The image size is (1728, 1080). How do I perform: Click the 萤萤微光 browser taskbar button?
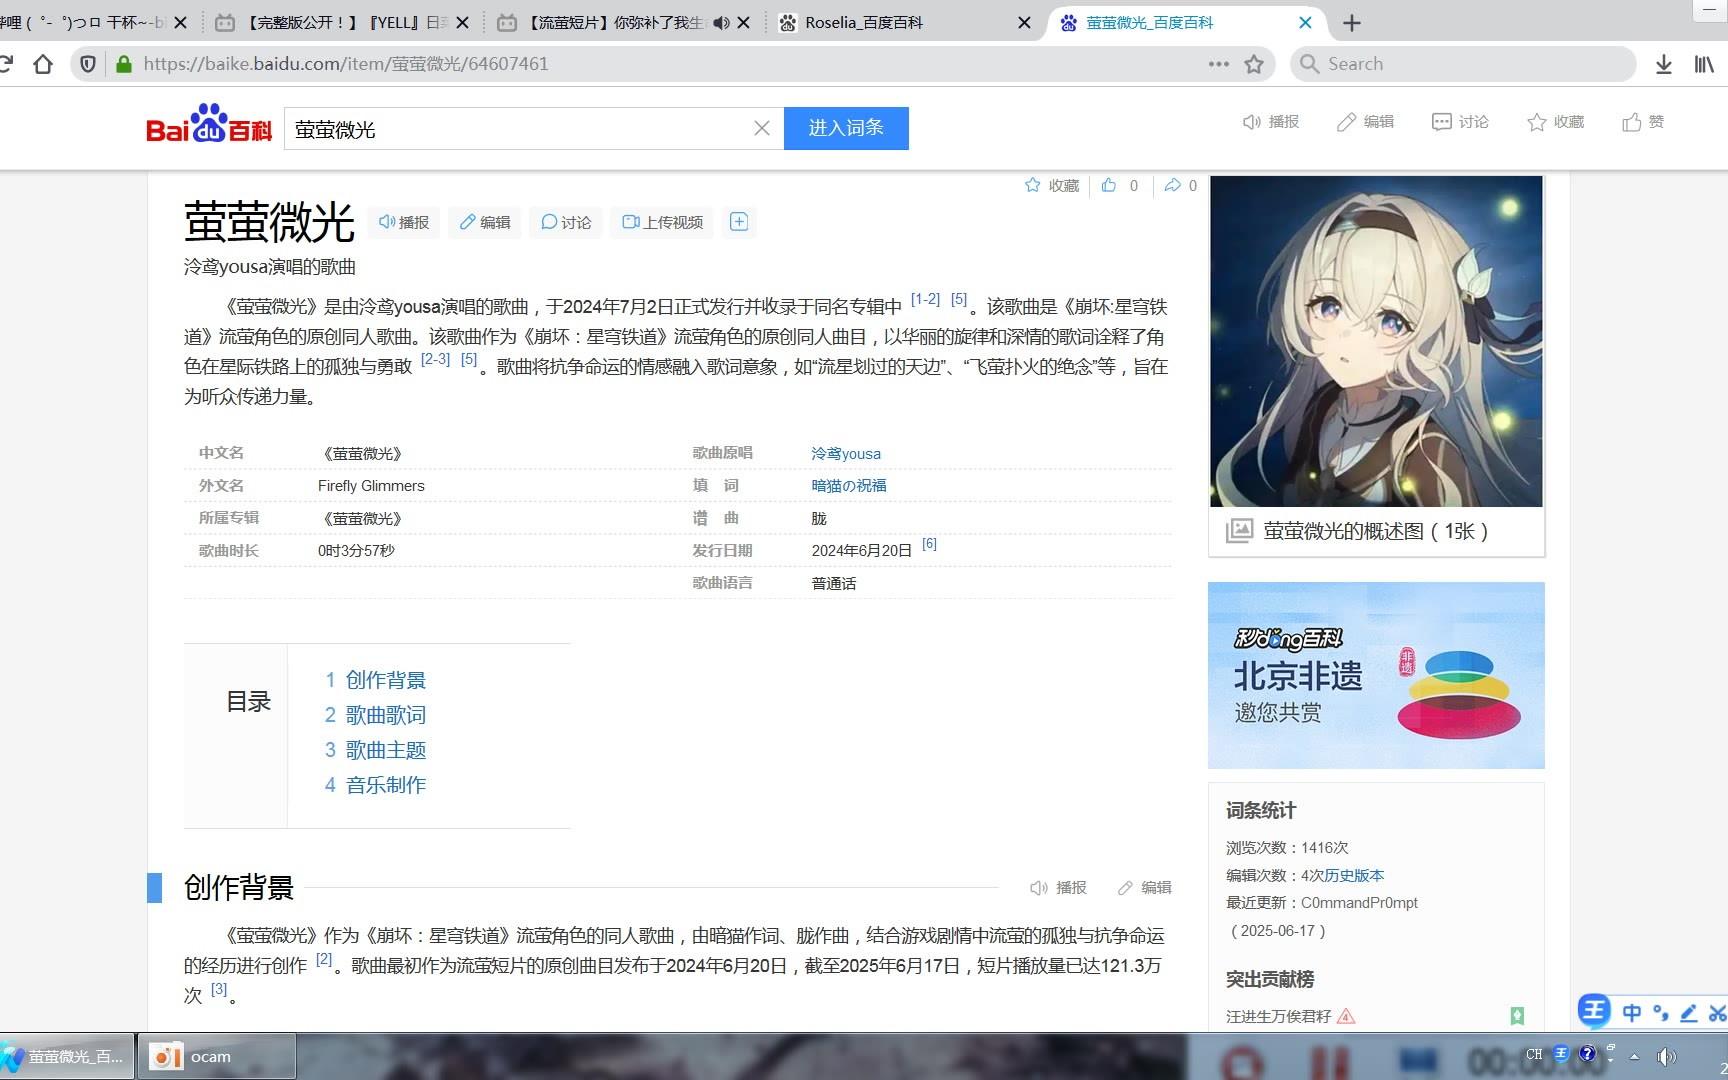click(x=67, y=1056)
